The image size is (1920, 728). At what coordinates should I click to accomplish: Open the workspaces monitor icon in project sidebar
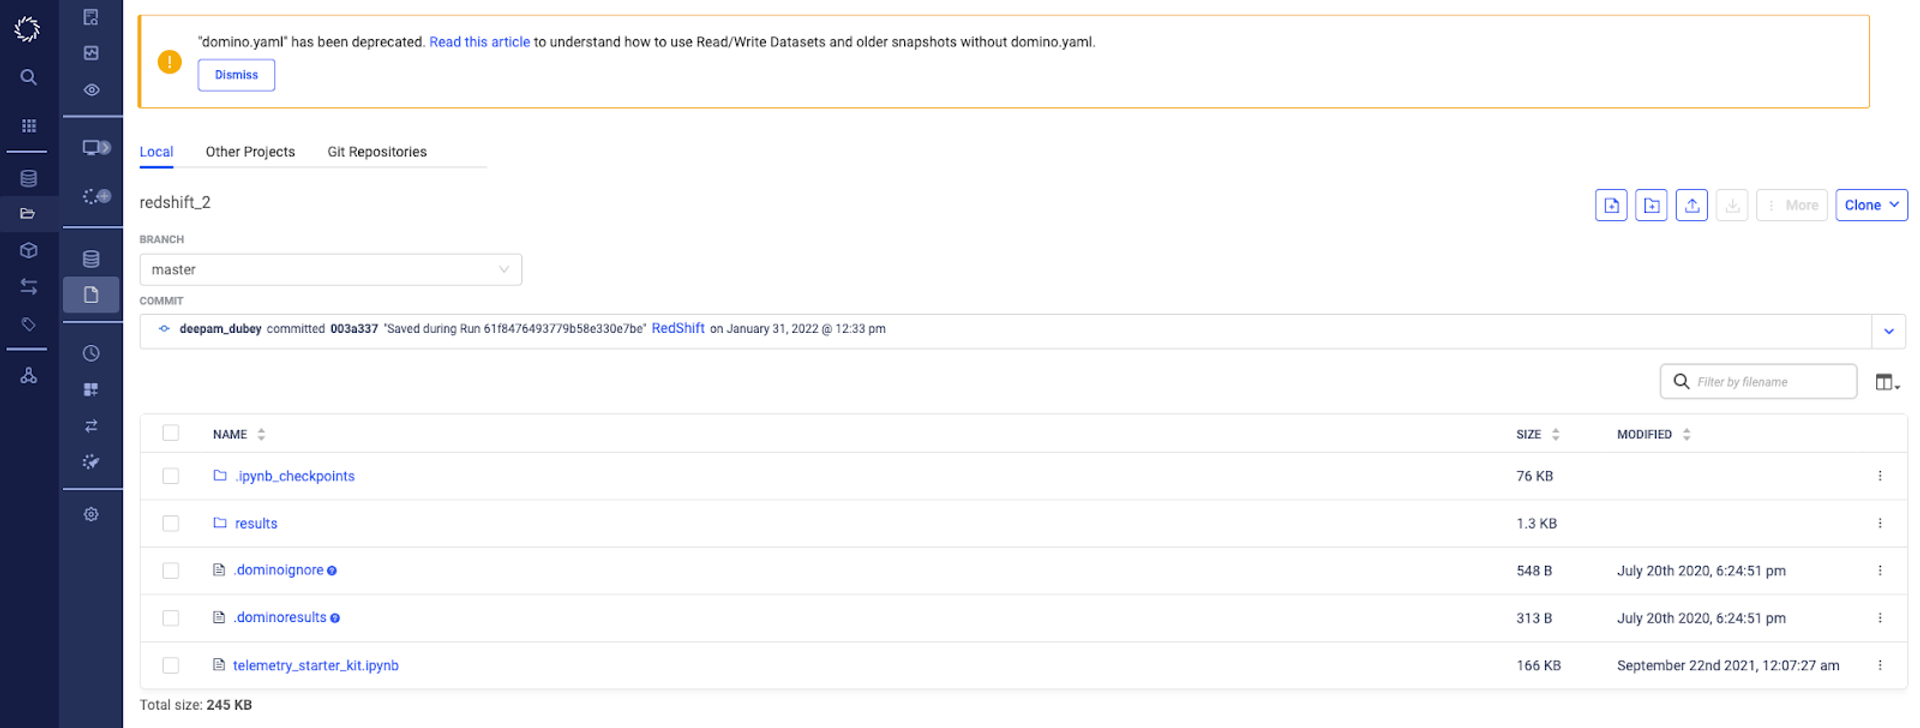coord(96,148)
